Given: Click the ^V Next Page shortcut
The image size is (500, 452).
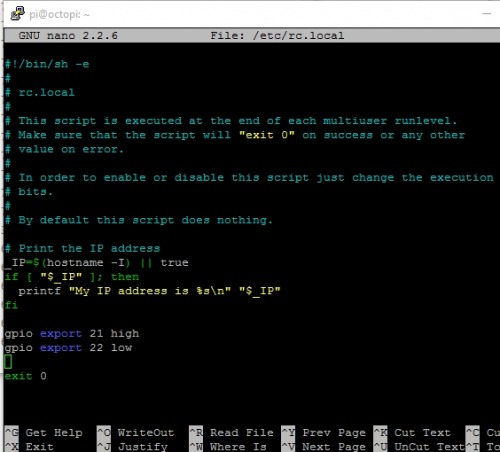Looking at the screenshot, I should (324, 447).
